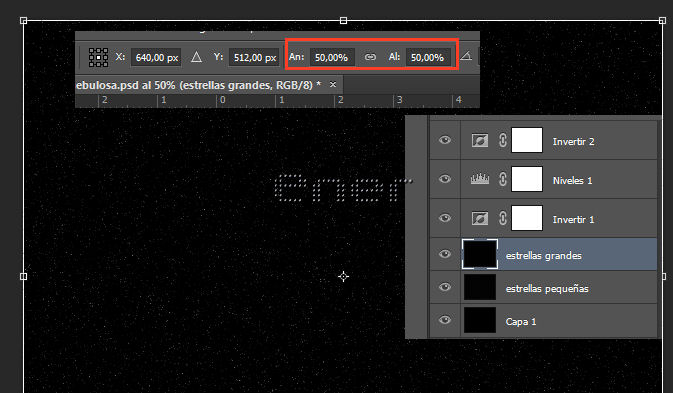Click the Al height percentage field
Viewport: 673px width, 393px height.
(428, 57)
